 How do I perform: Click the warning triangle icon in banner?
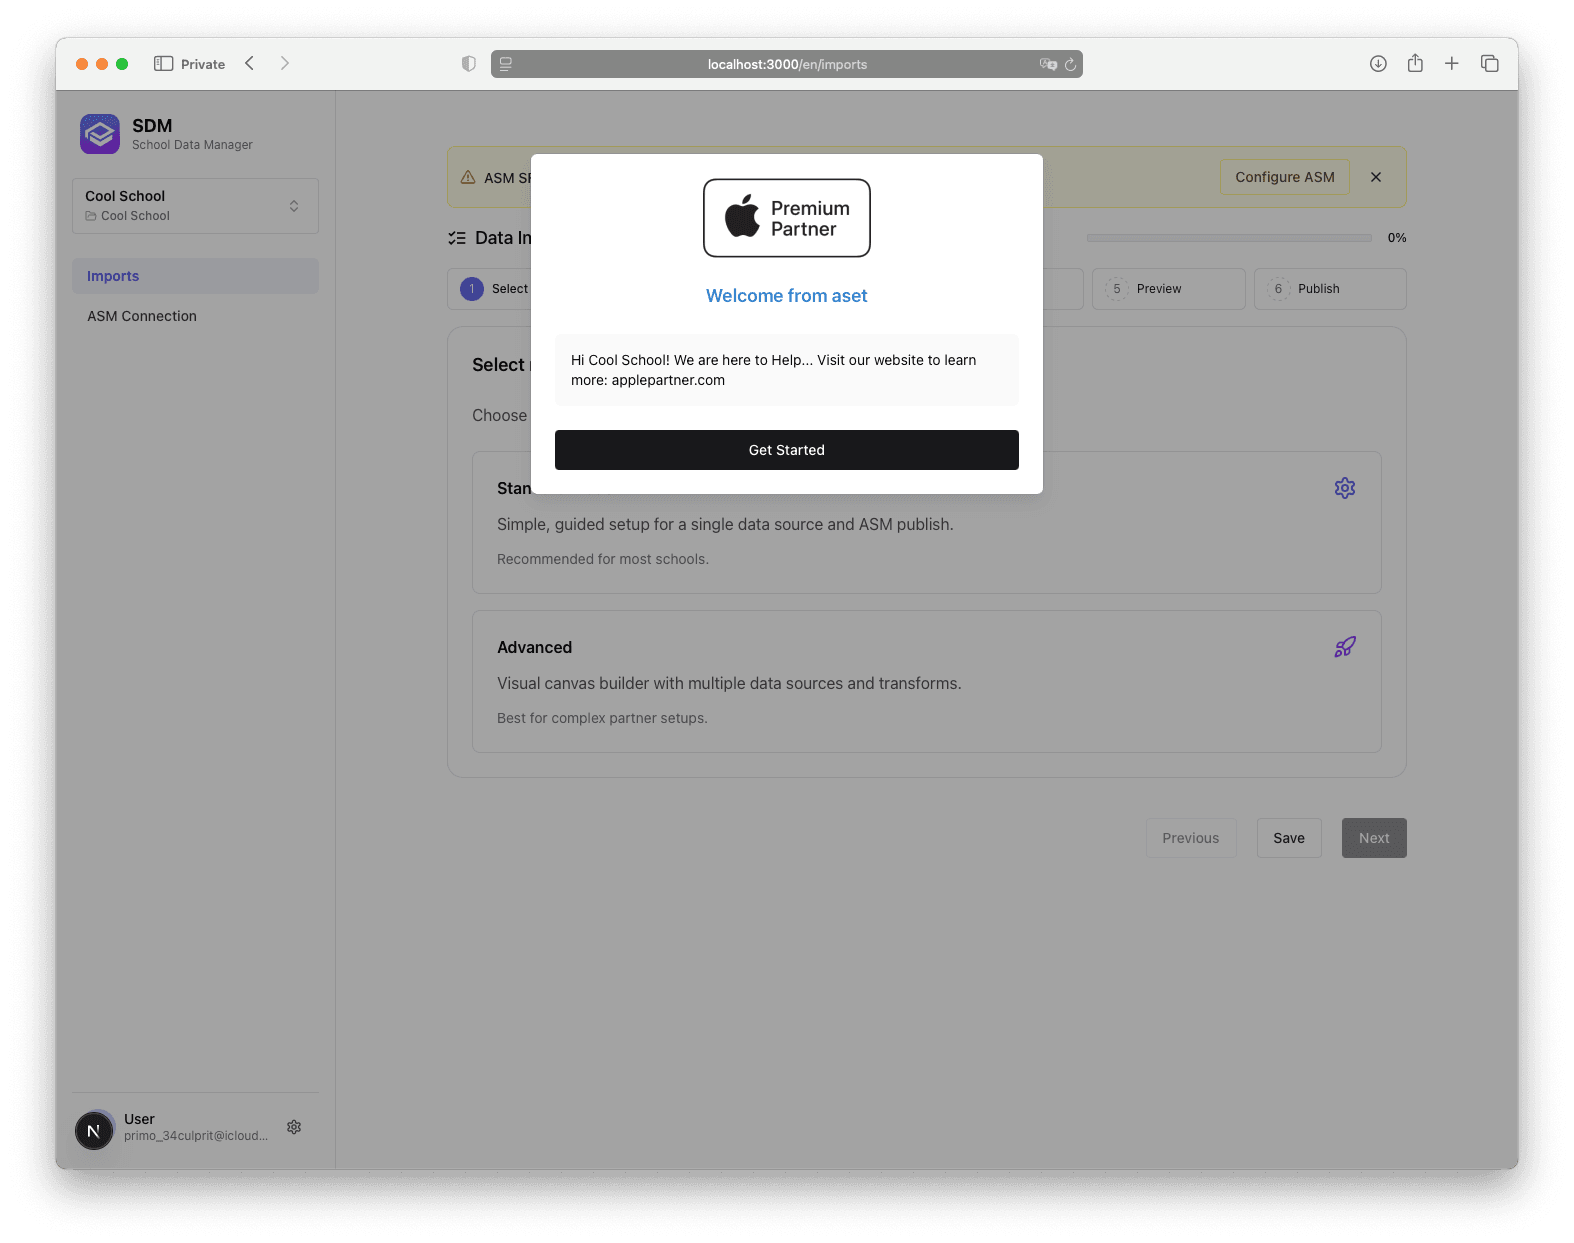click(x=468, y=177)
